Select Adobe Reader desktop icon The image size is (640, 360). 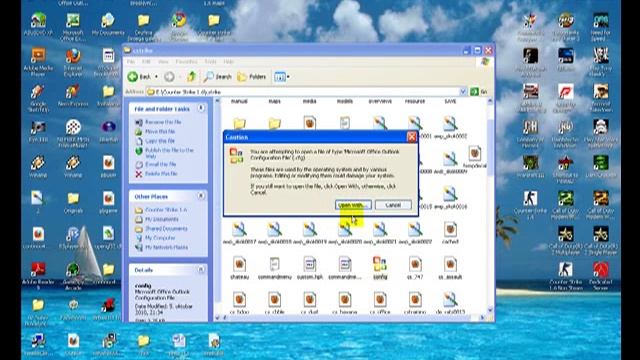(38, 270)
